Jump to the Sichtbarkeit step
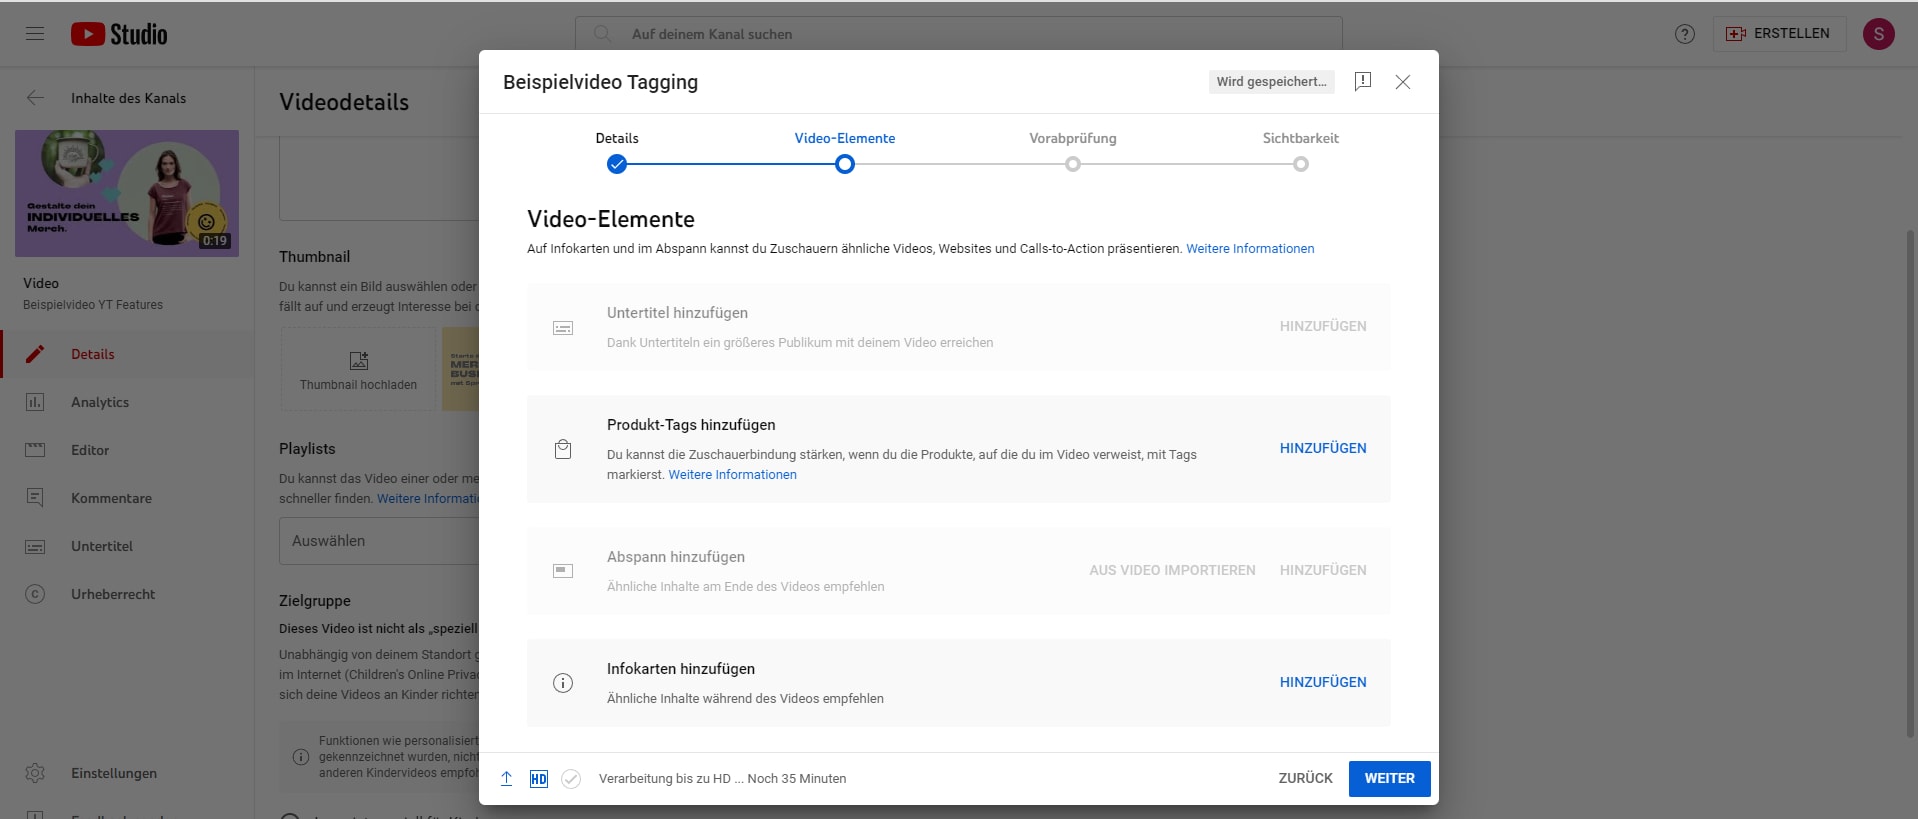Viewport: 1918px width, 819px height. coord(1300,138)
